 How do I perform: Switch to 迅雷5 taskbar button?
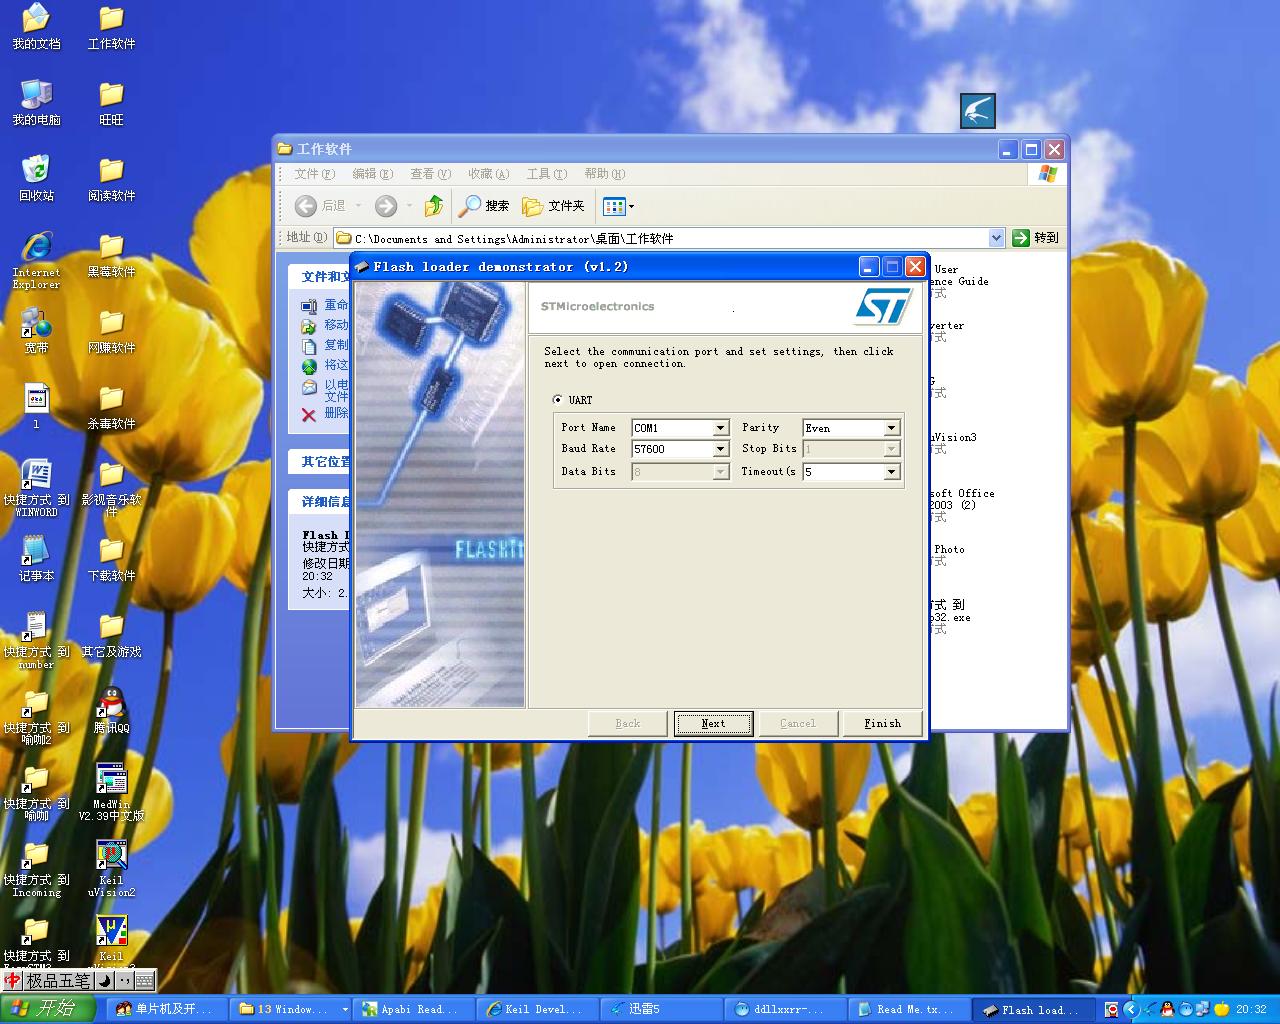coord(663,1009)
